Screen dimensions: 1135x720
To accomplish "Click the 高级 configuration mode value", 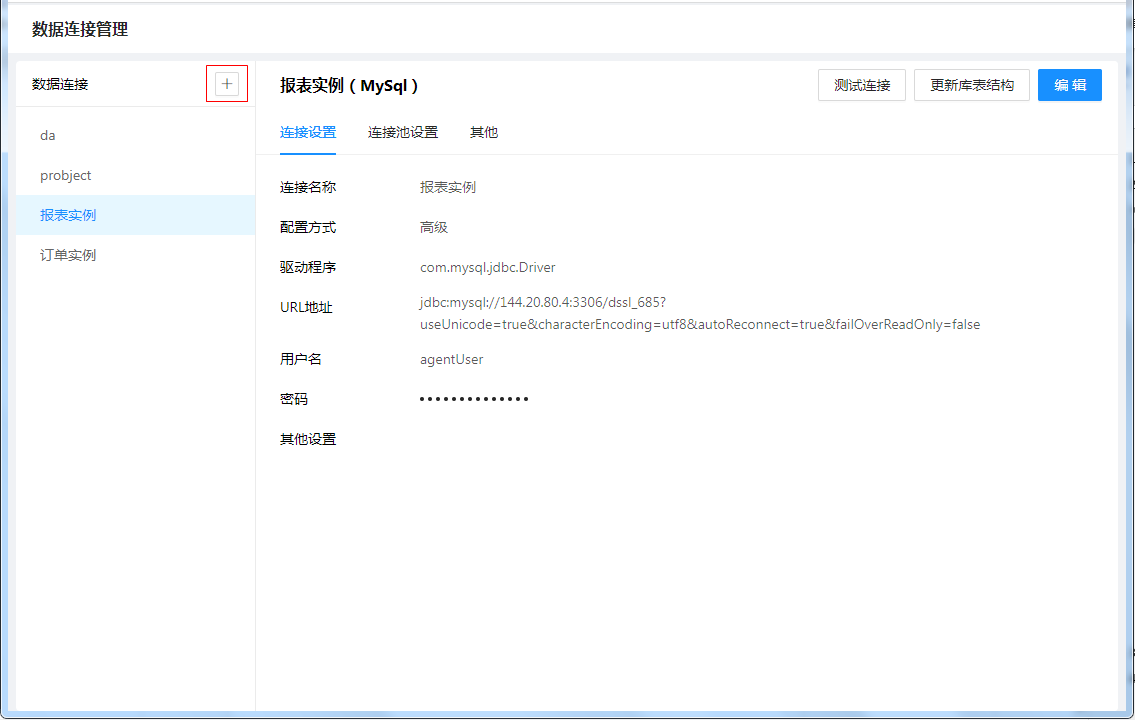I will click(x=434, y=227).
